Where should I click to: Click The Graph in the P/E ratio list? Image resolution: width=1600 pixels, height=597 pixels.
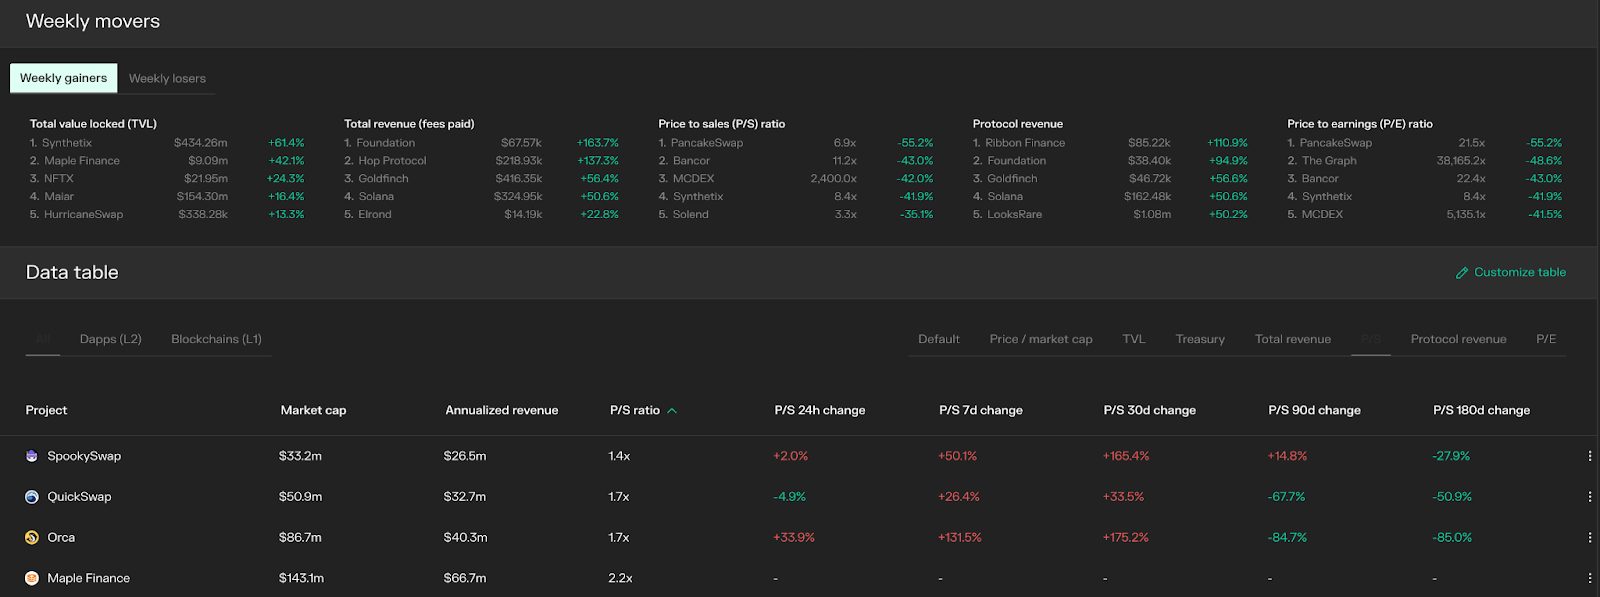click(1329, 161)
